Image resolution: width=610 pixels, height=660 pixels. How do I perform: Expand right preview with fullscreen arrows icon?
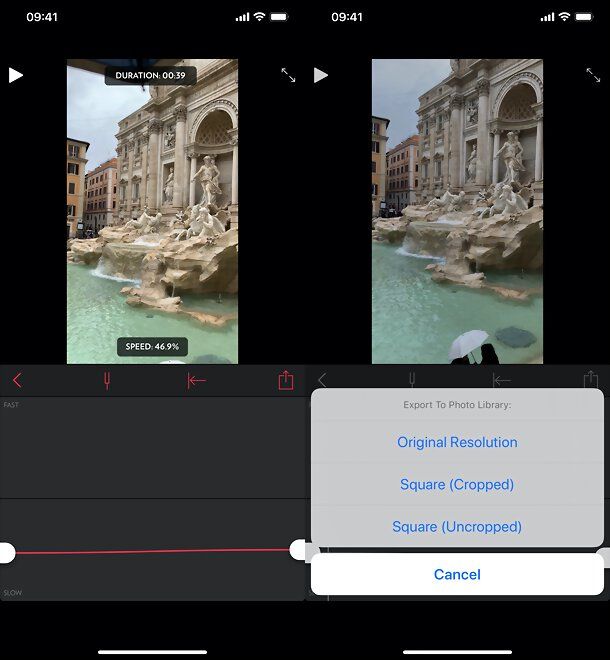point(593,75)
